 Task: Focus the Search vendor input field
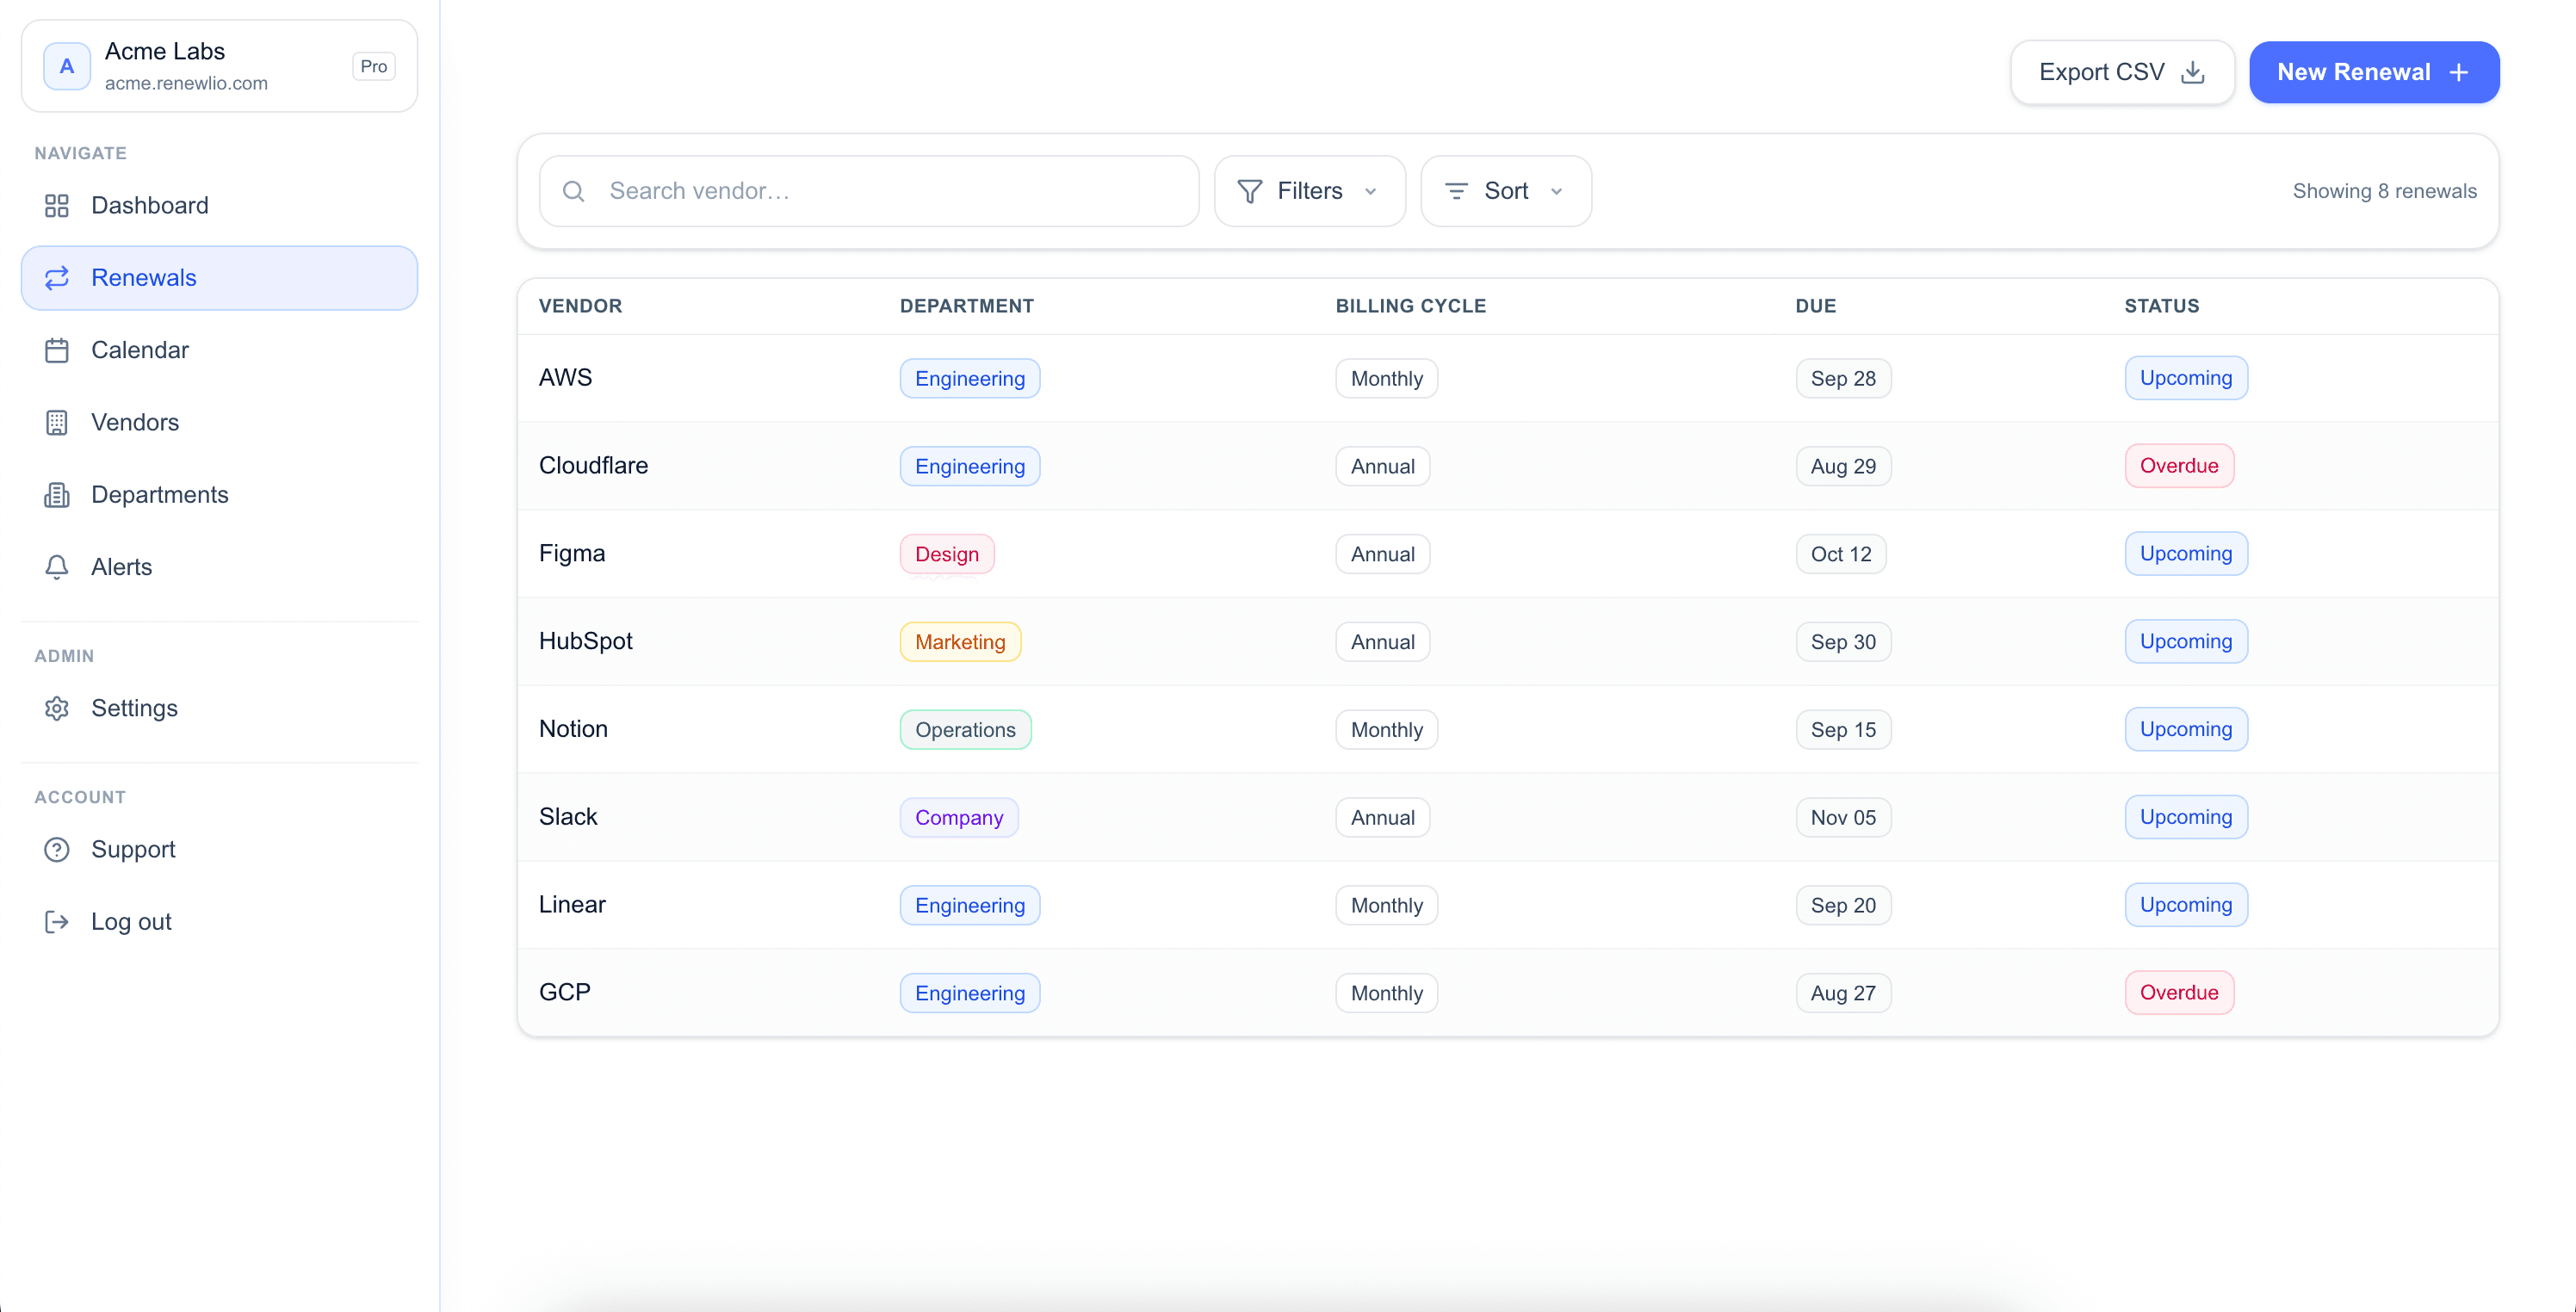pyautogui.click(x=869, y=191)
